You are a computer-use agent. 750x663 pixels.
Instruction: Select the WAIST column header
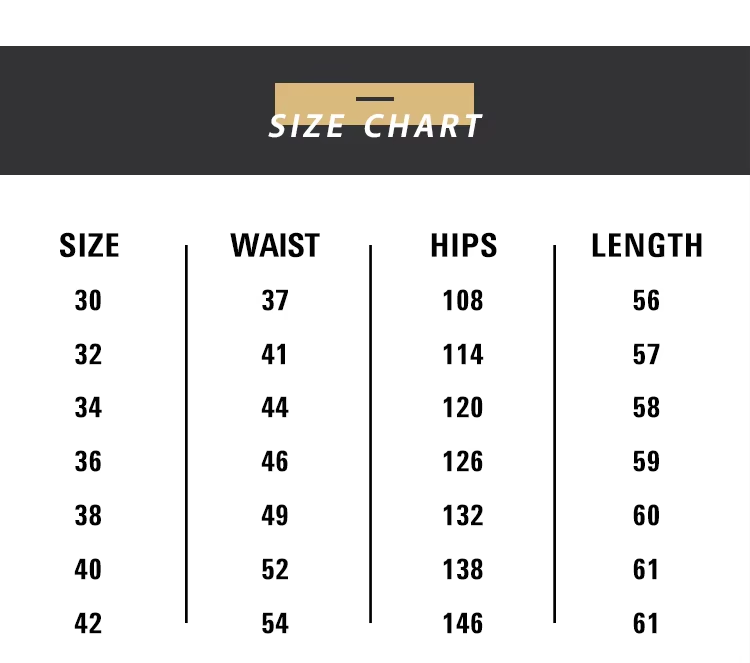click(275, 246)
